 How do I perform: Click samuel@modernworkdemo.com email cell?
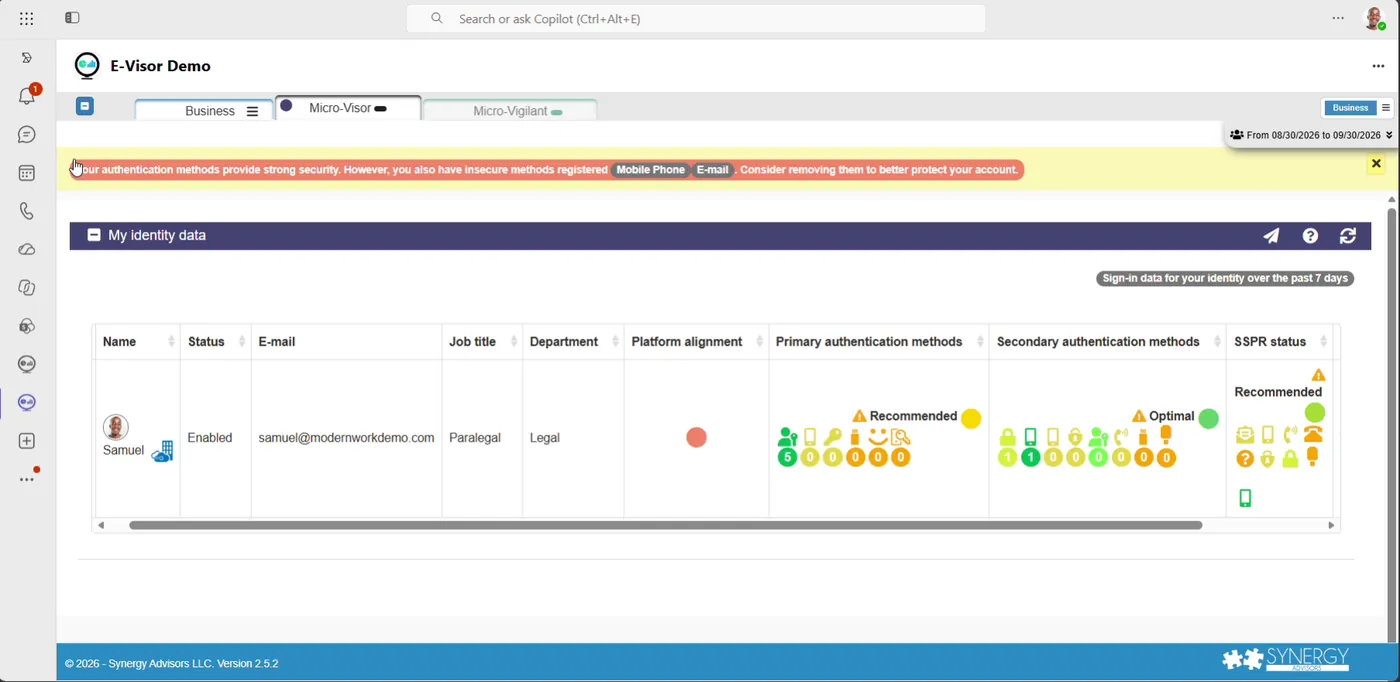(346, 438)
